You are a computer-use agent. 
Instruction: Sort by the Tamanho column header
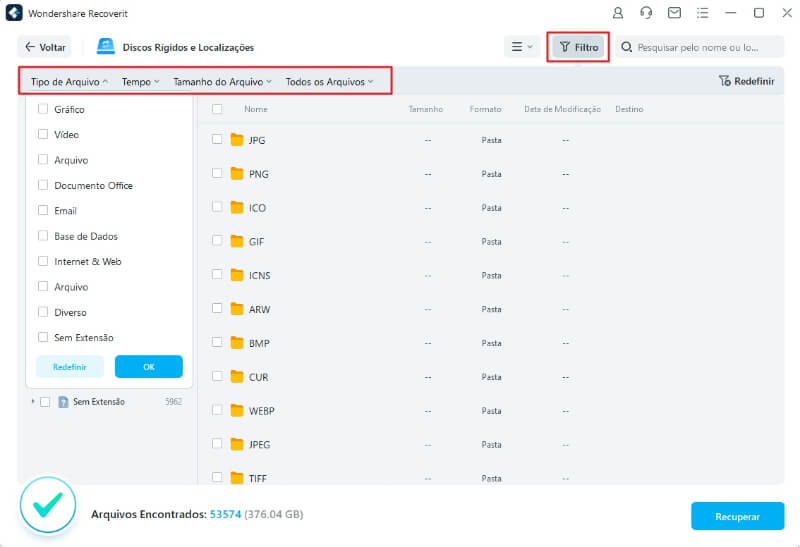(426, 109)
